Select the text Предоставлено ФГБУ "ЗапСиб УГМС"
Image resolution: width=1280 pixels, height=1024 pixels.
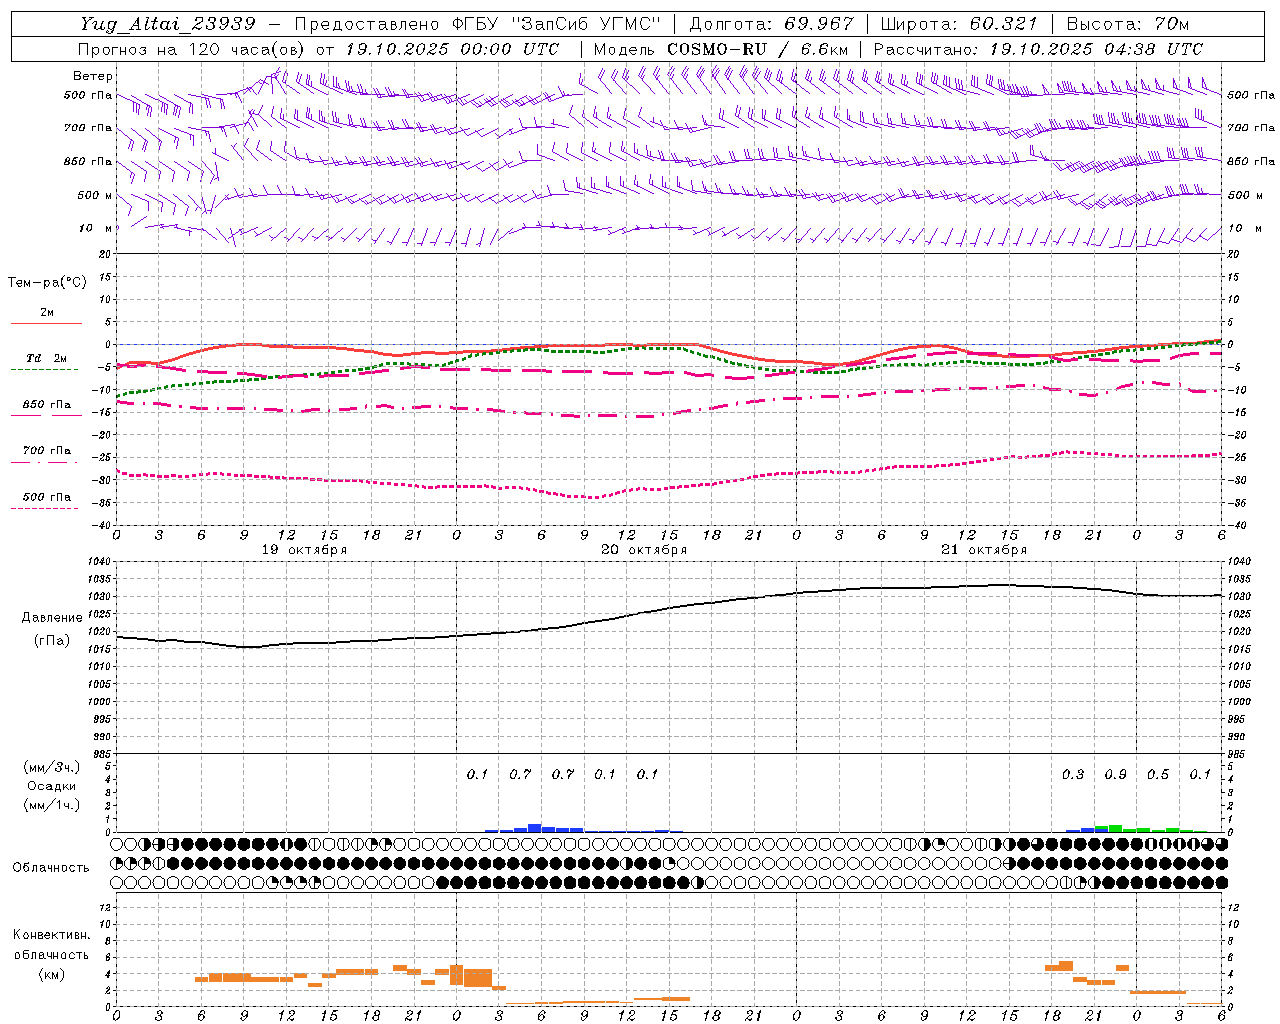pos(478,24)
